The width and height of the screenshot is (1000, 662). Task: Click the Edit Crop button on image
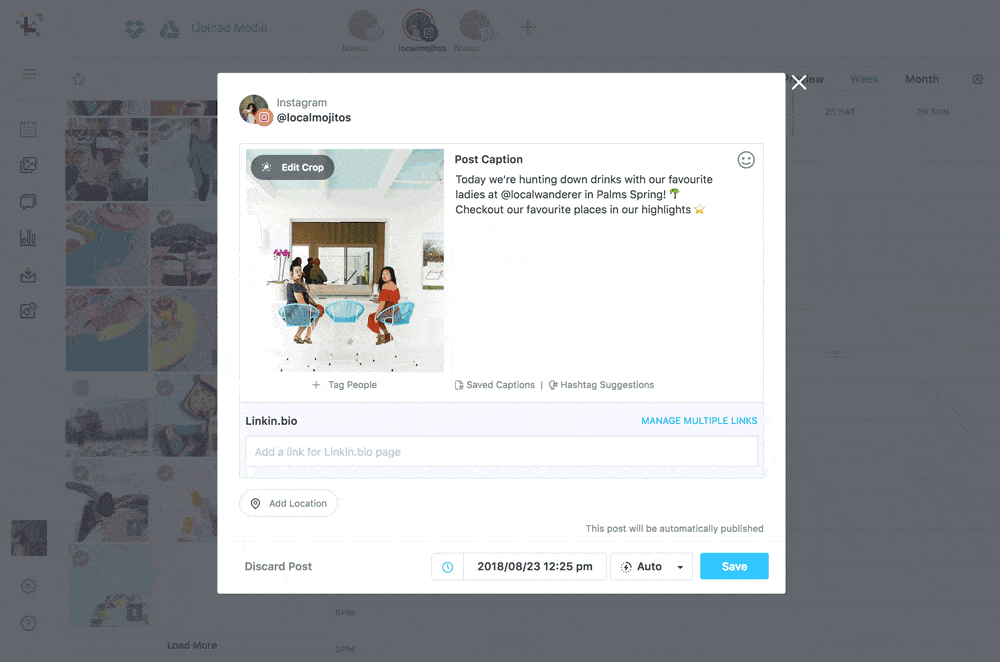pyautogui.click(x=292, y=167)
